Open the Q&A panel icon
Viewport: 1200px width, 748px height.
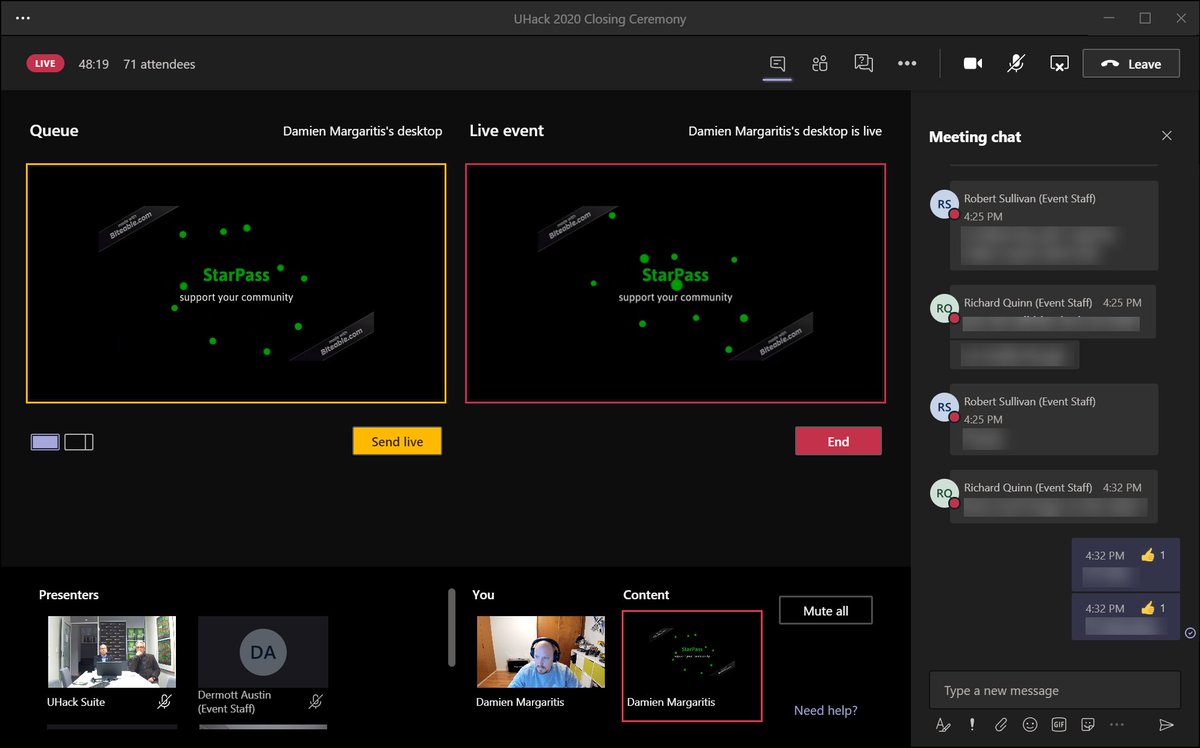(864, 63)
